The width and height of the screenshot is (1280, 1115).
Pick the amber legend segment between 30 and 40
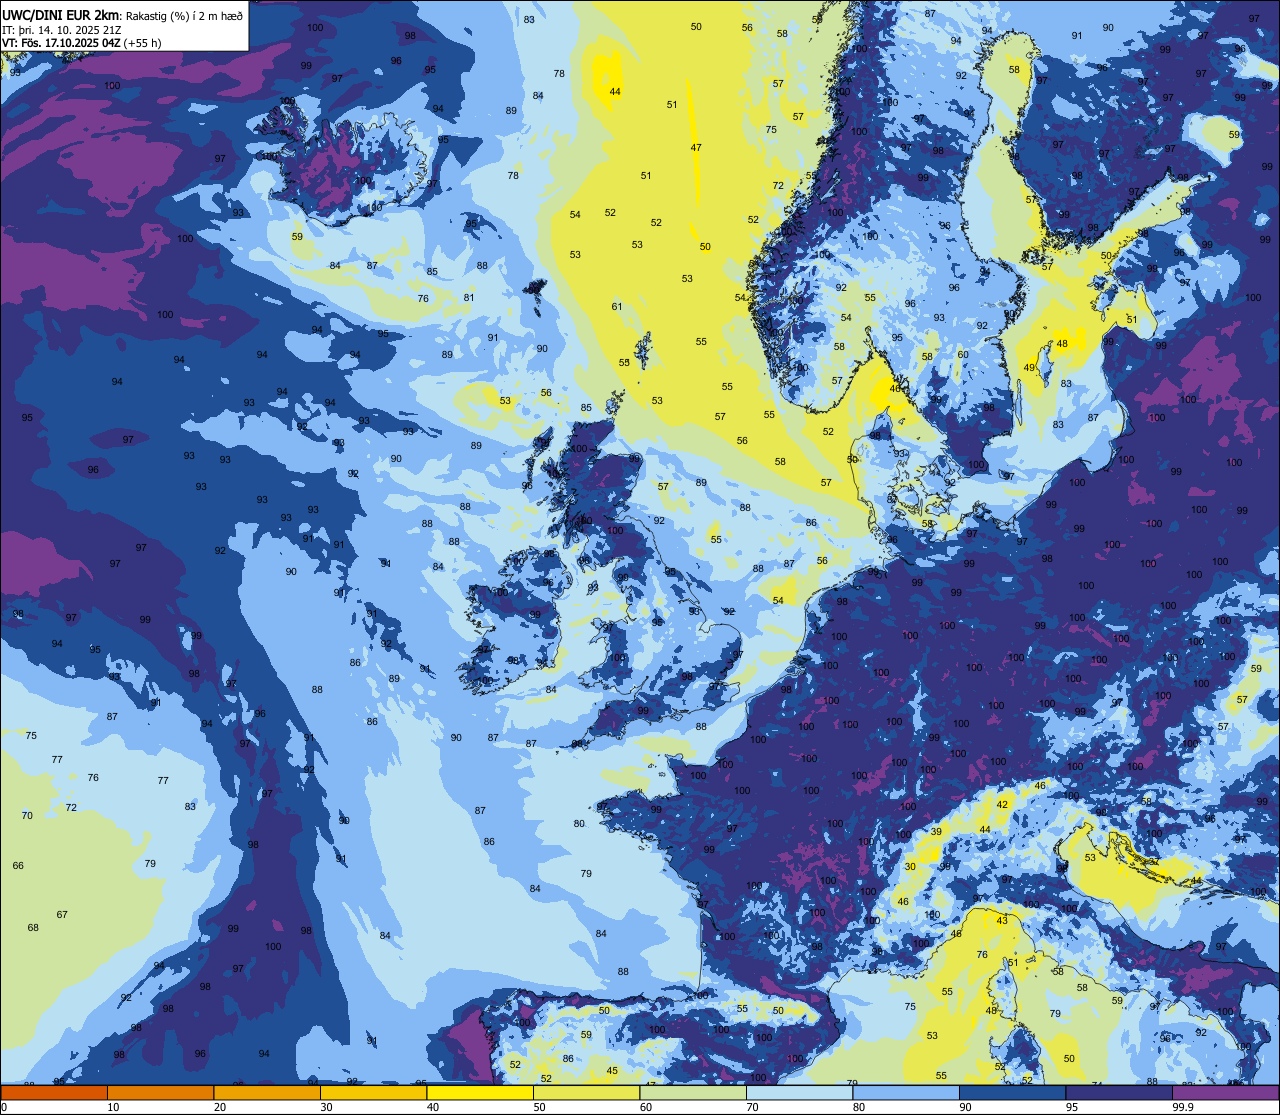(373, 1092)
